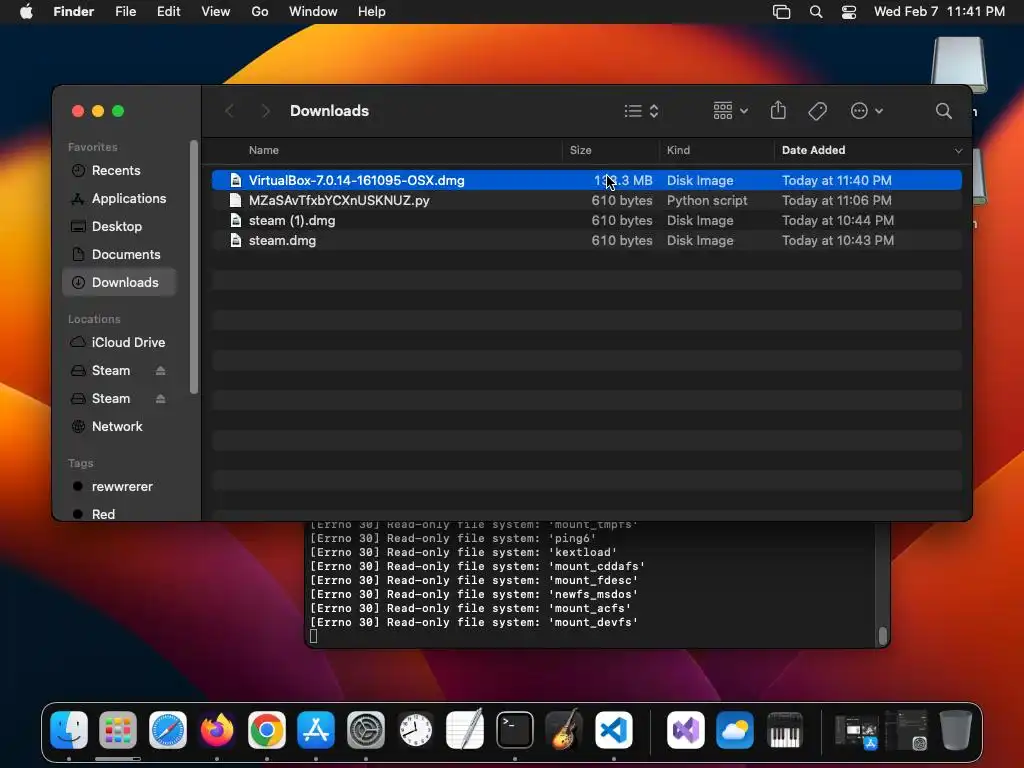Sort files by Kind column
This screenshot has height=768, width=1024.
click(678, 150)
